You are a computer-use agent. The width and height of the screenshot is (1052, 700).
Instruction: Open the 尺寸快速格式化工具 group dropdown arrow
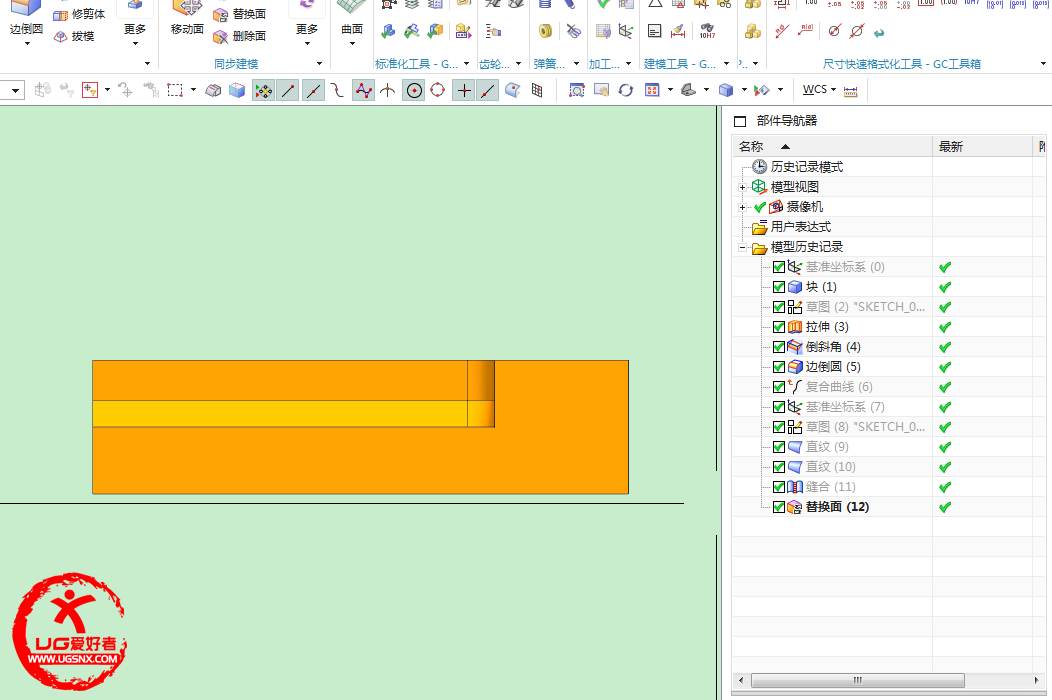[1043, 64]
